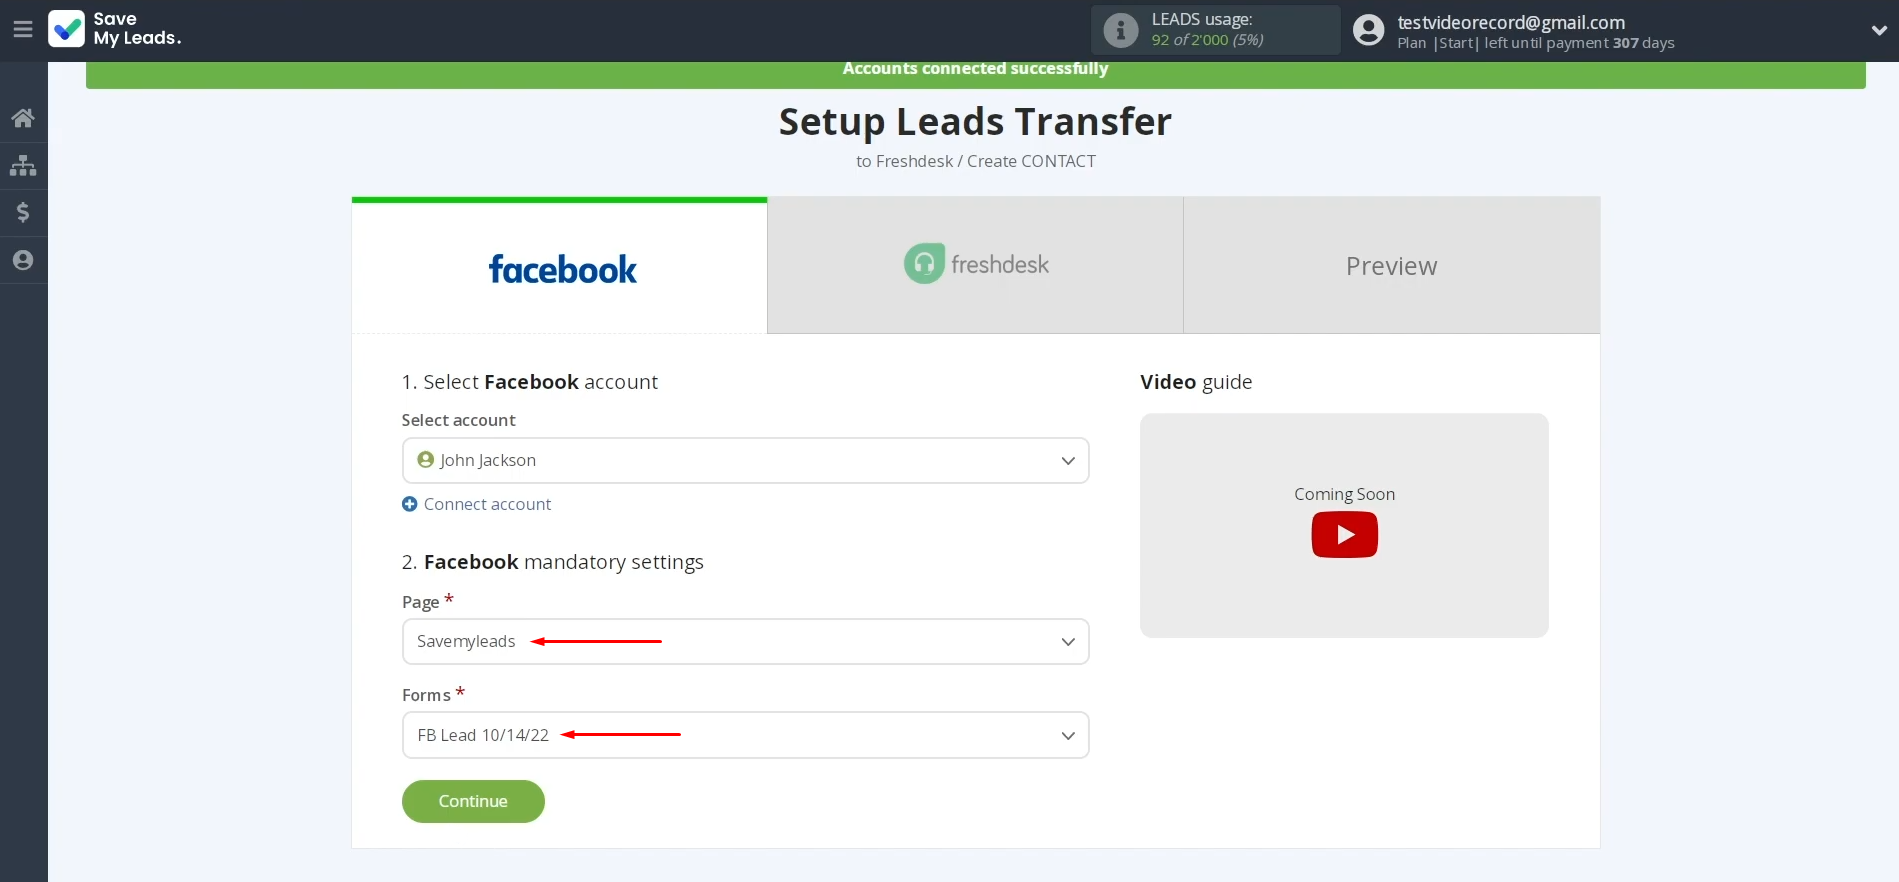Screen dimensions: 1899x882
Task: Click the plus icon beside Connect account
Action: [409, 504]
